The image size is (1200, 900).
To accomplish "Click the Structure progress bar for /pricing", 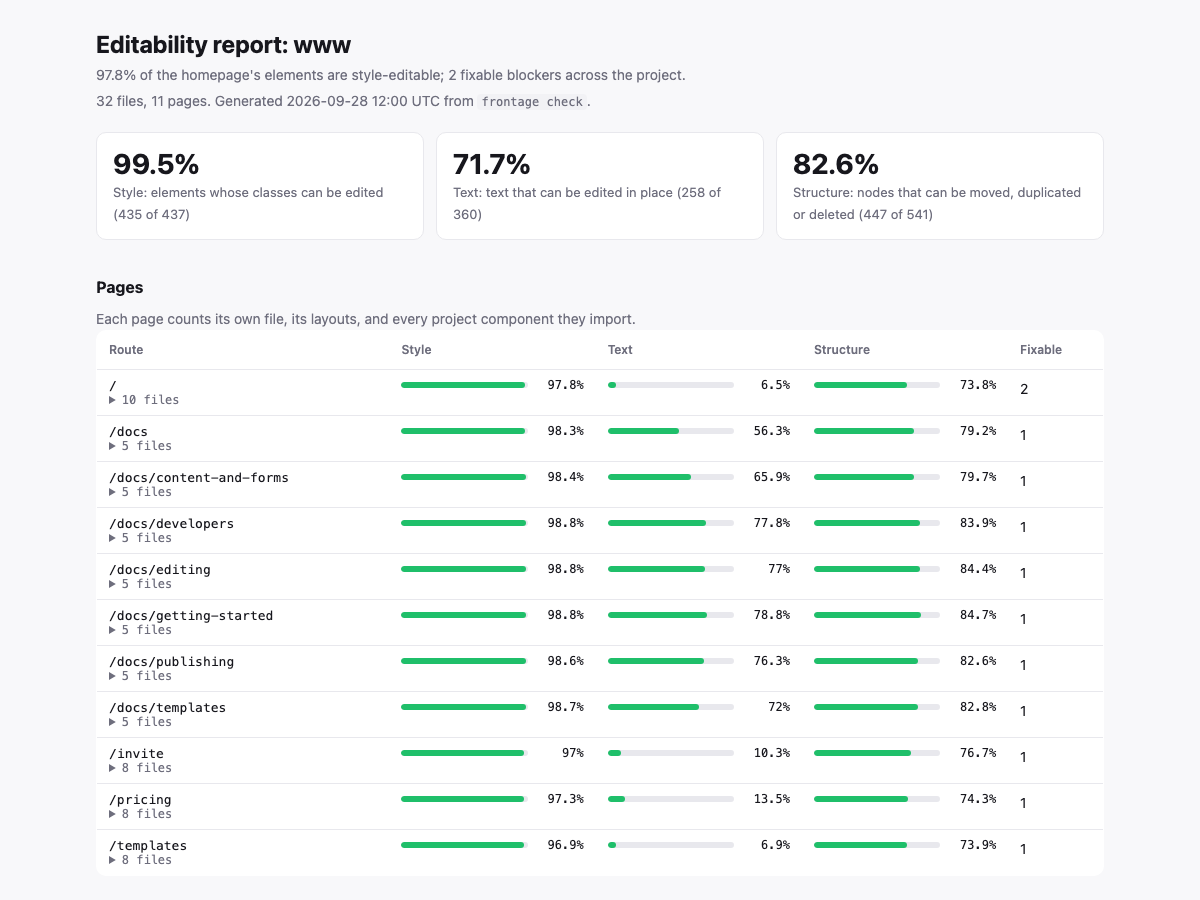I will (x=877, y=799).
